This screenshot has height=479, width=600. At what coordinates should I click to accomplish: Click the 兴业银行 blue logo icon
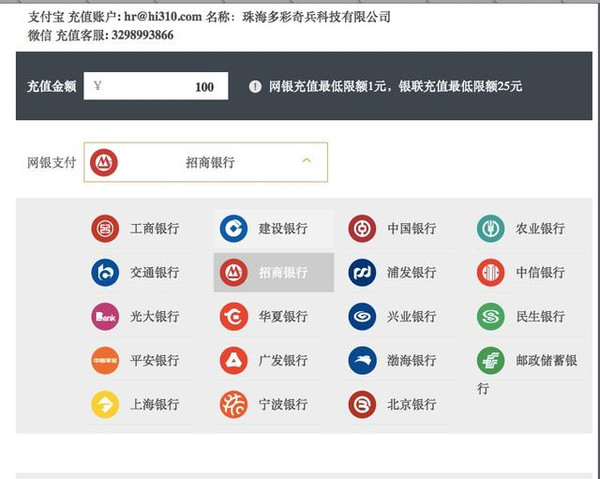[362, 317]
